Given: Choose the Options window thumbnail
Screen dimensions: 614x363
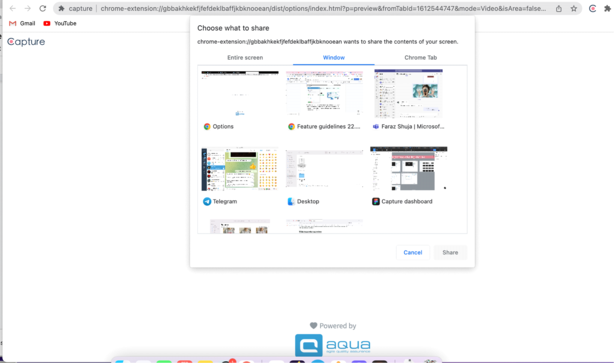Looking at the screenshot, I should click(240, 100).
